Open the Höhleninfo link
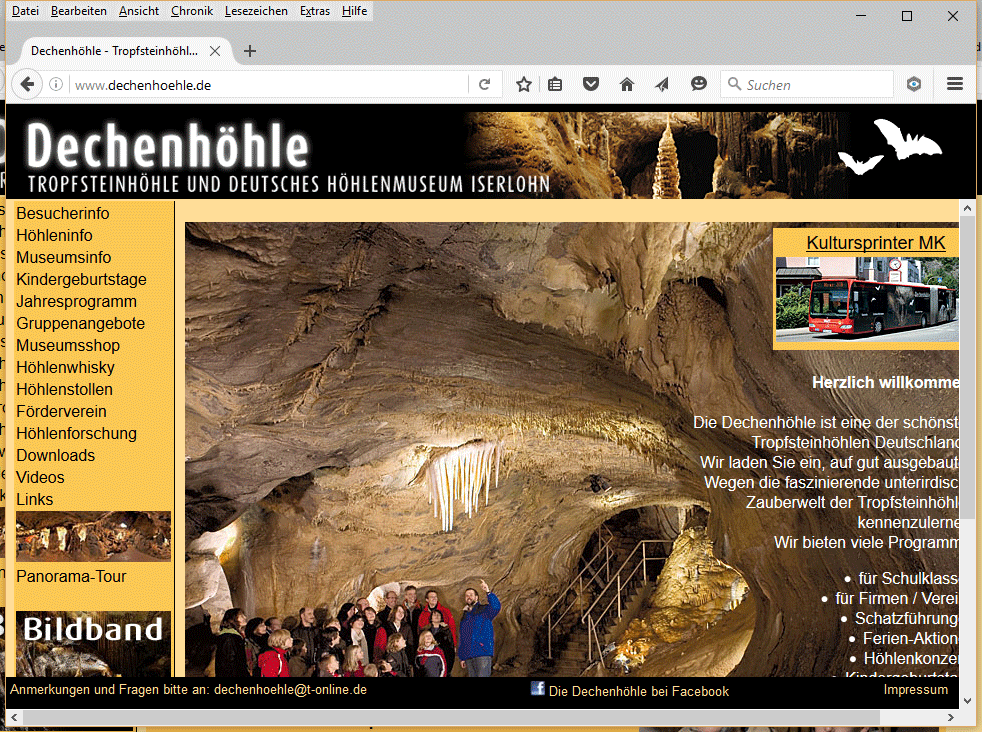982x732 pixels. tap(54, 235)
